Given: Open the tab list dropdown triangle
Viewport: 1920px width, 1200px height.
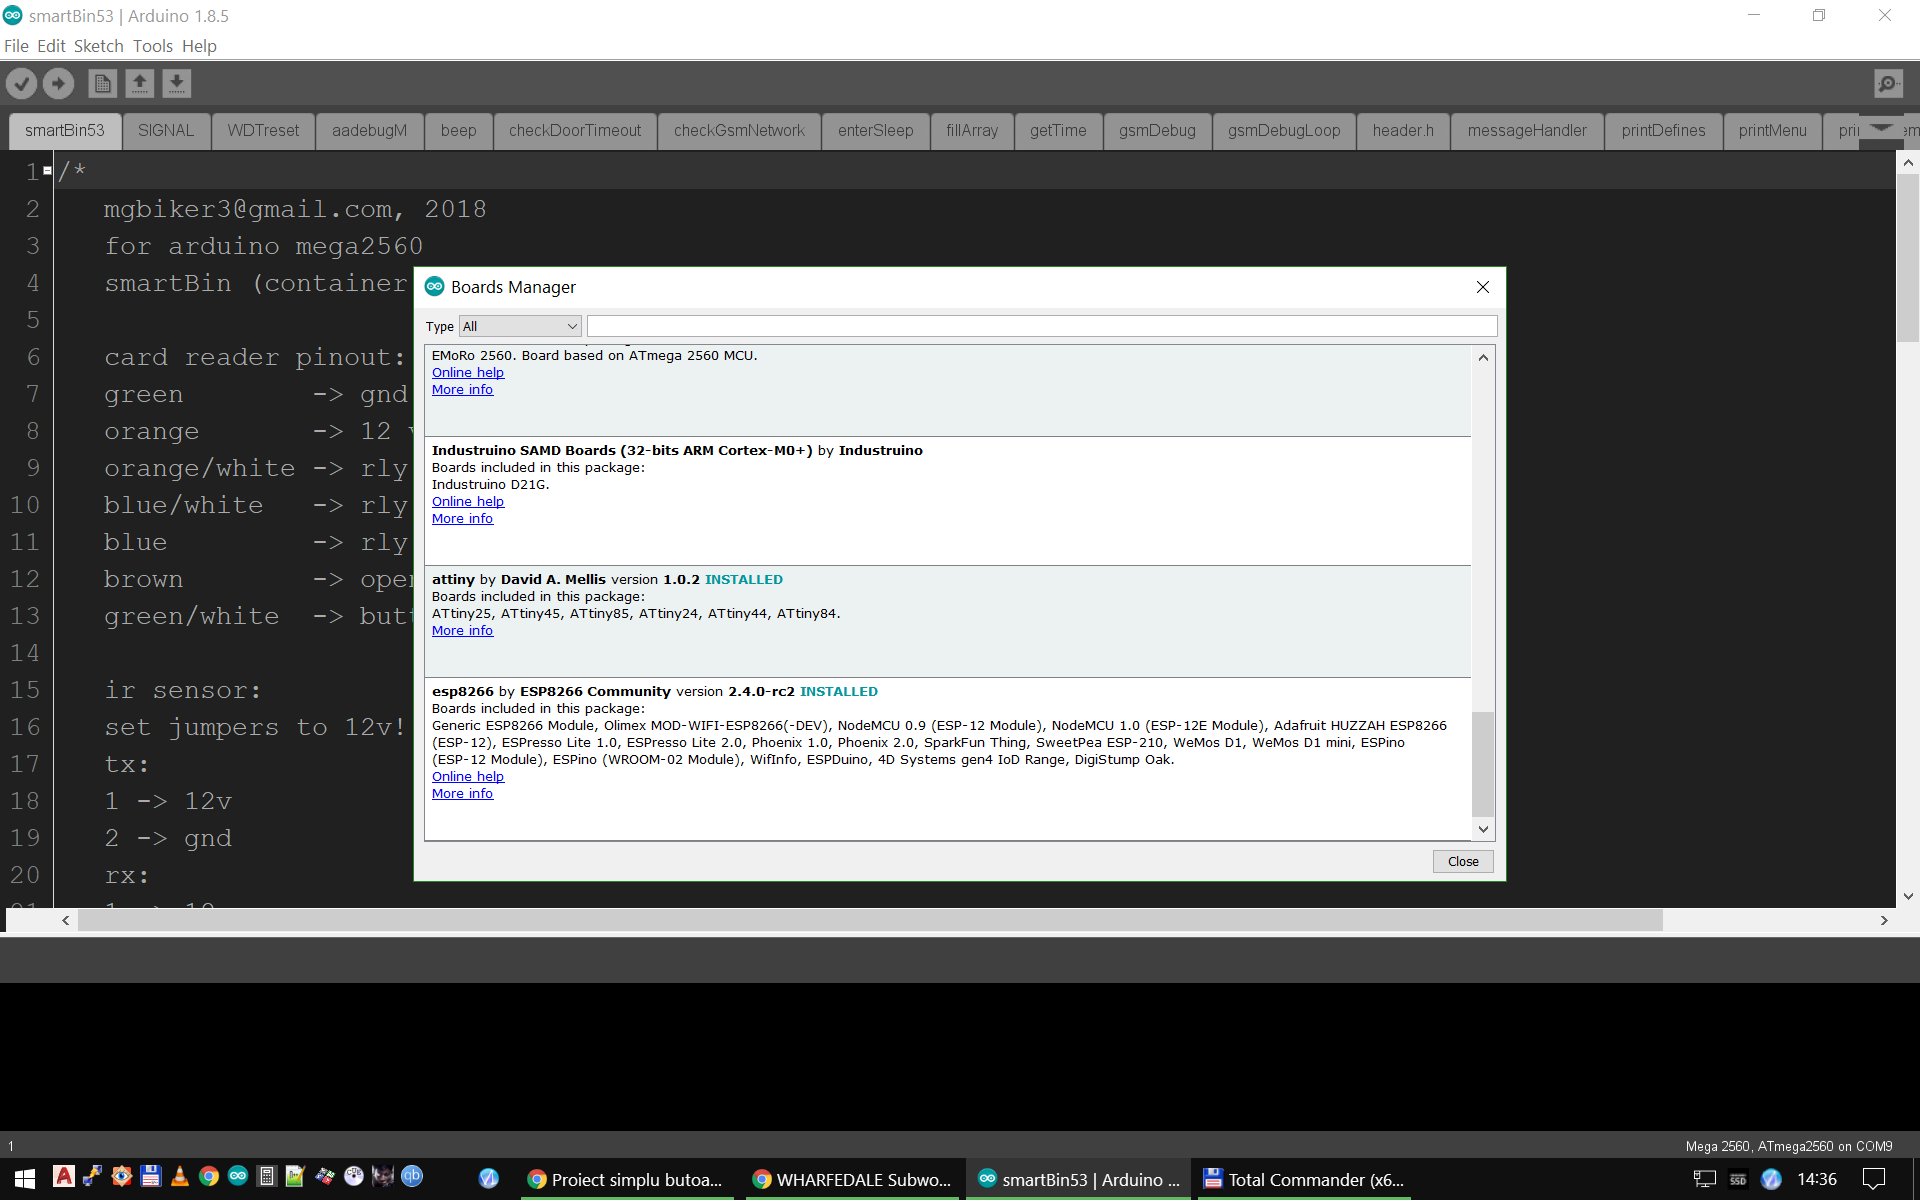Looking at the screenshot, I should [1881, 128].
